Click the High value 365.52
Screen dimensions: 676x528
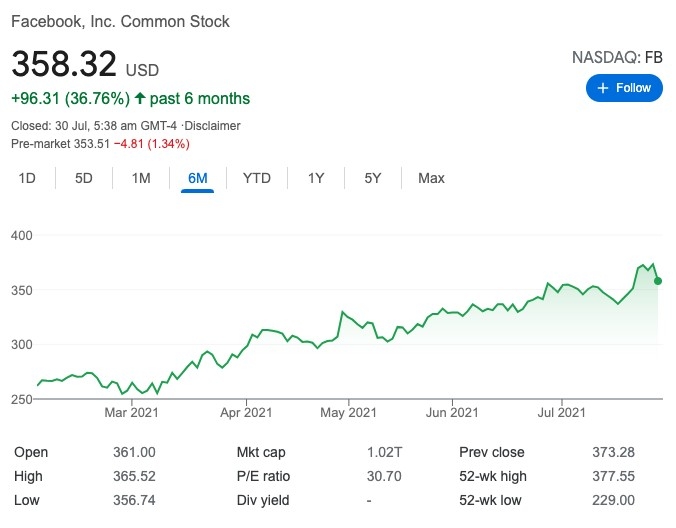tap(134, 476)
